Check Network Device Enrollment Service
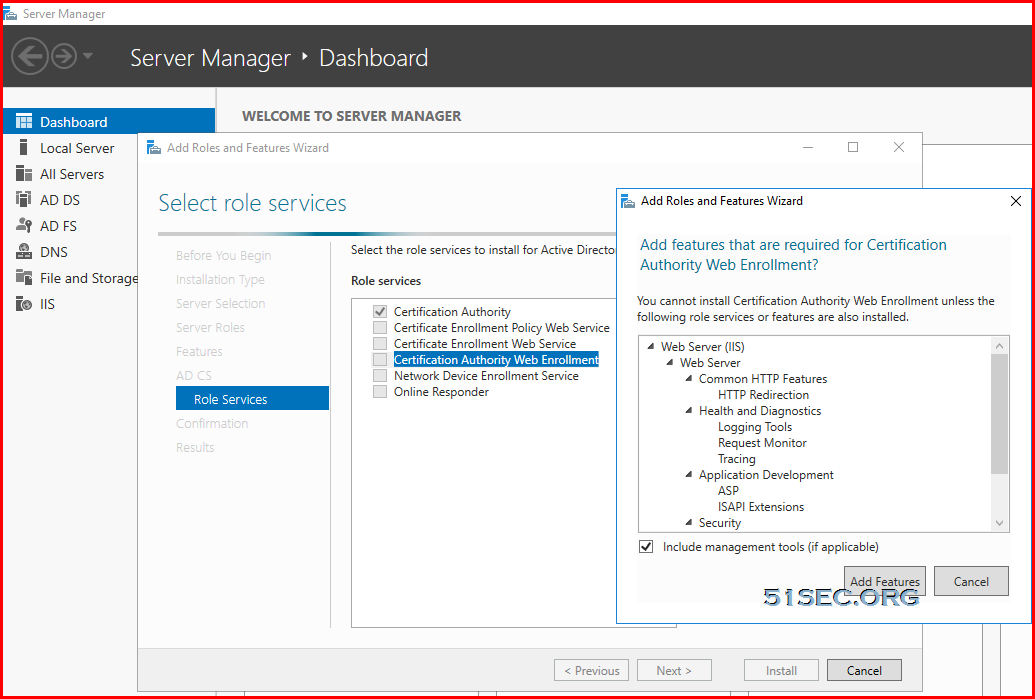 (x=380, y=376)
